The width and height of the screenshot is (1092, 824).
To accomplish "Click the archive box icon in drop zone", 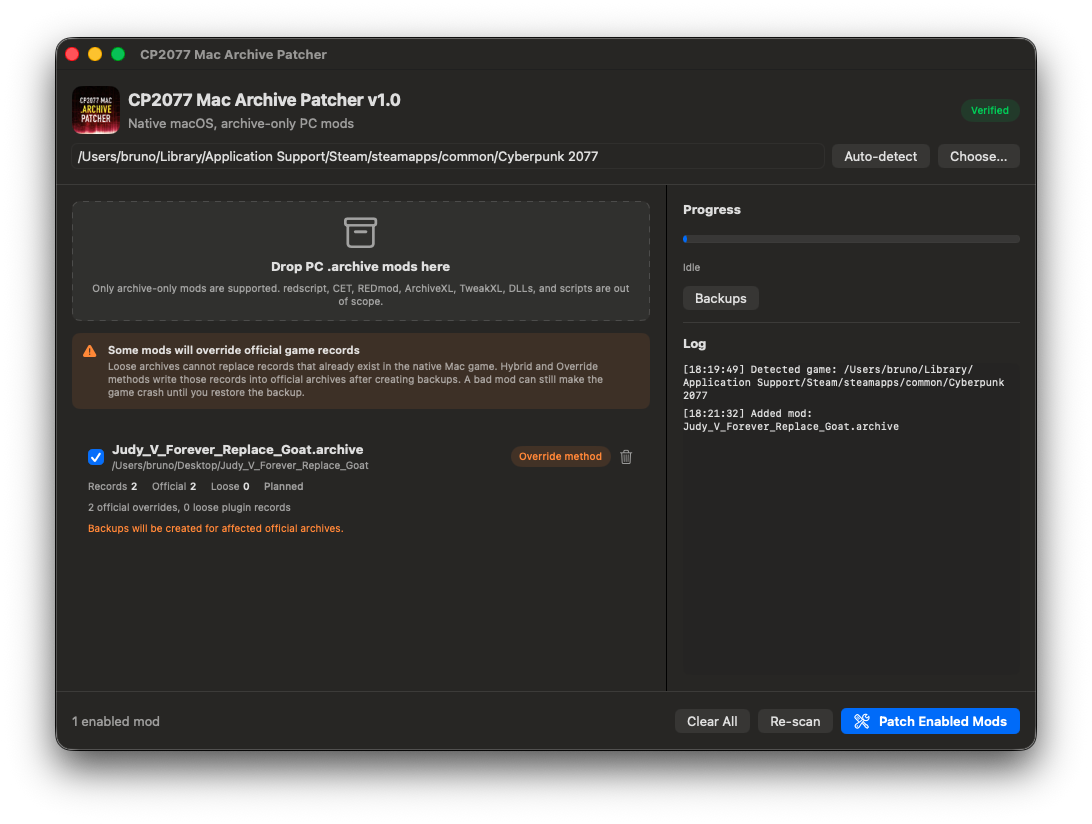I will click(x=360, y=233).
